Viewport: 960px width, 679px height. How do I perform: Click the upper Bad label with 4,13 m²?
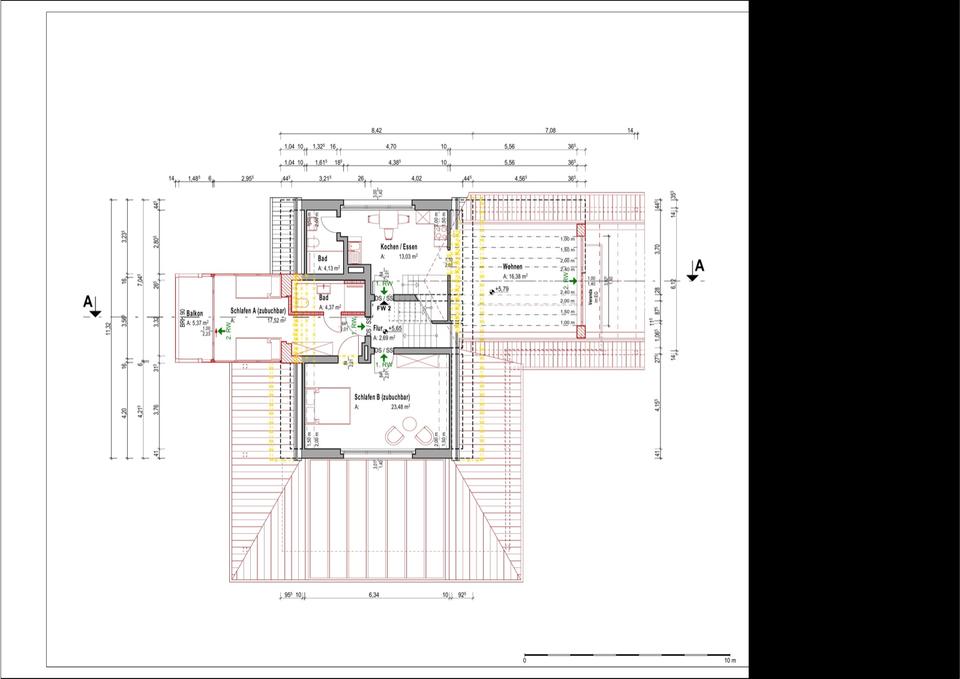click(x=323, y=259)
